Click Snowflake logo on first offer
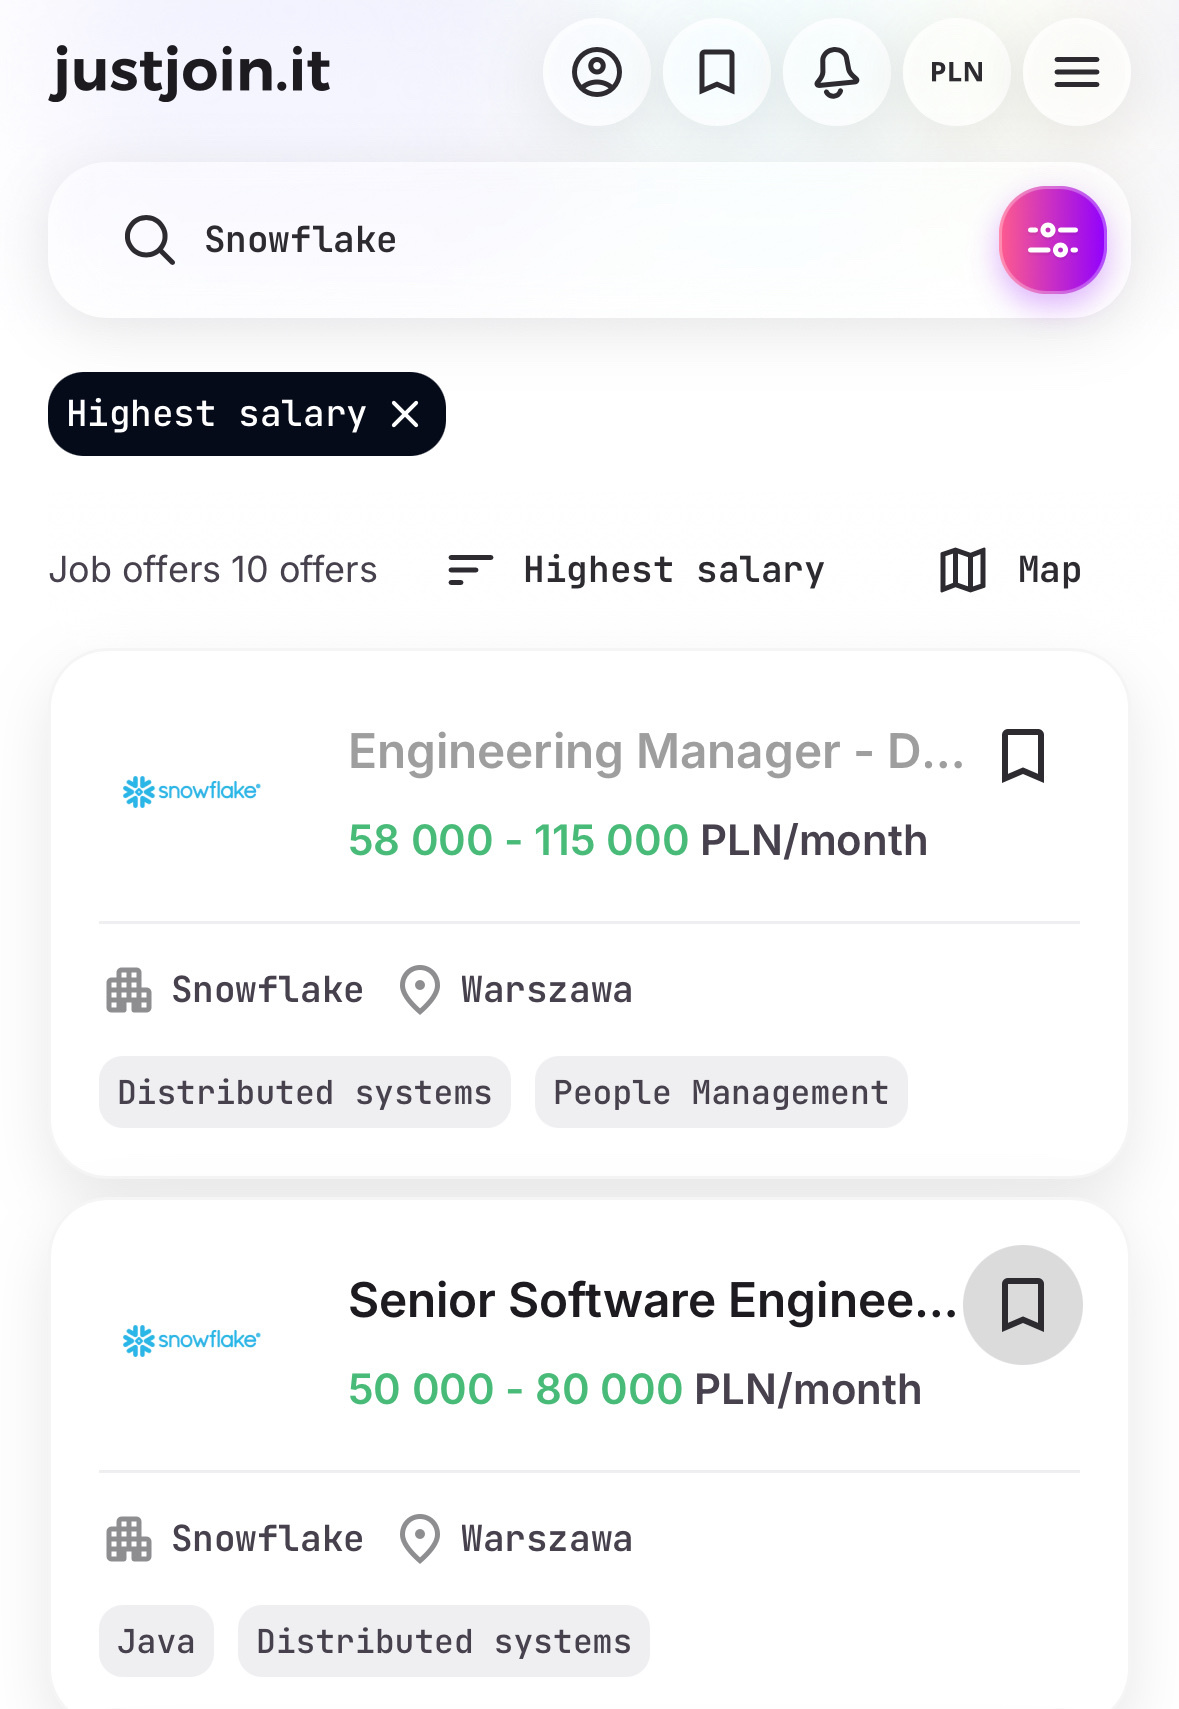This screenshot has width=1179, height=1709. pyautogui.click(x=191, y=791)
